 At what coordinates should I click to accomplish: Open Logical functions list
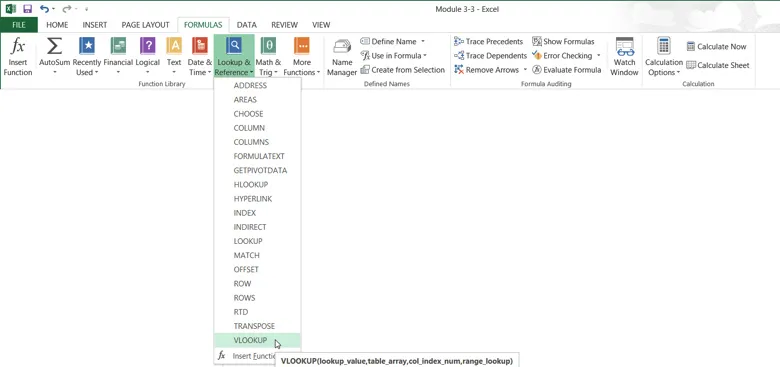click(x=148, y=57)
